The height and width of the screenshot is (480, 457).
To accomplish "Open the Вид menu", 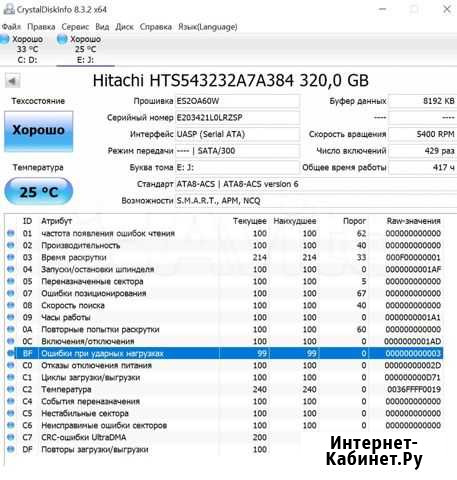I will tap(102, 27).
